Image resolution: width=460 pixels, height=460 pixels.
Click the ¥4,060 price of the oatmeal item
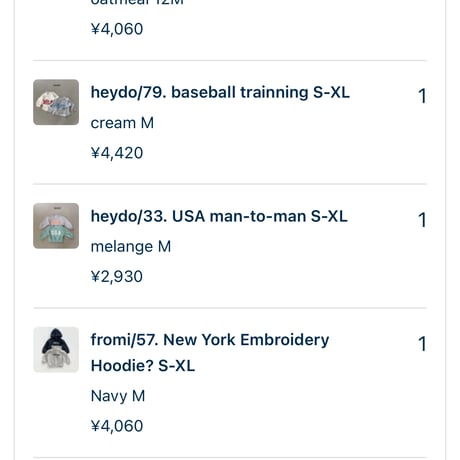pyautogui.click(x=117, y=29)
